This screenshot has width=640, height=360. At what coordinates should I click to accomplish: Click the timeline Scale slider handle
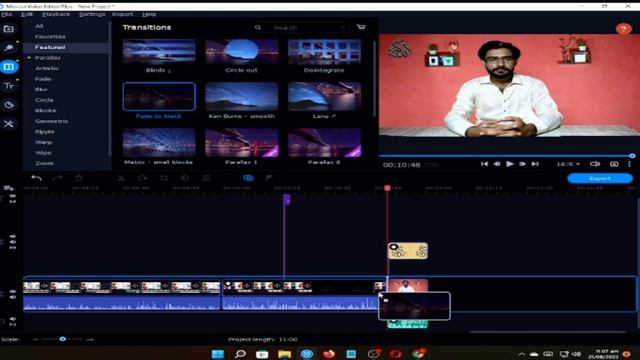point(62,339)
